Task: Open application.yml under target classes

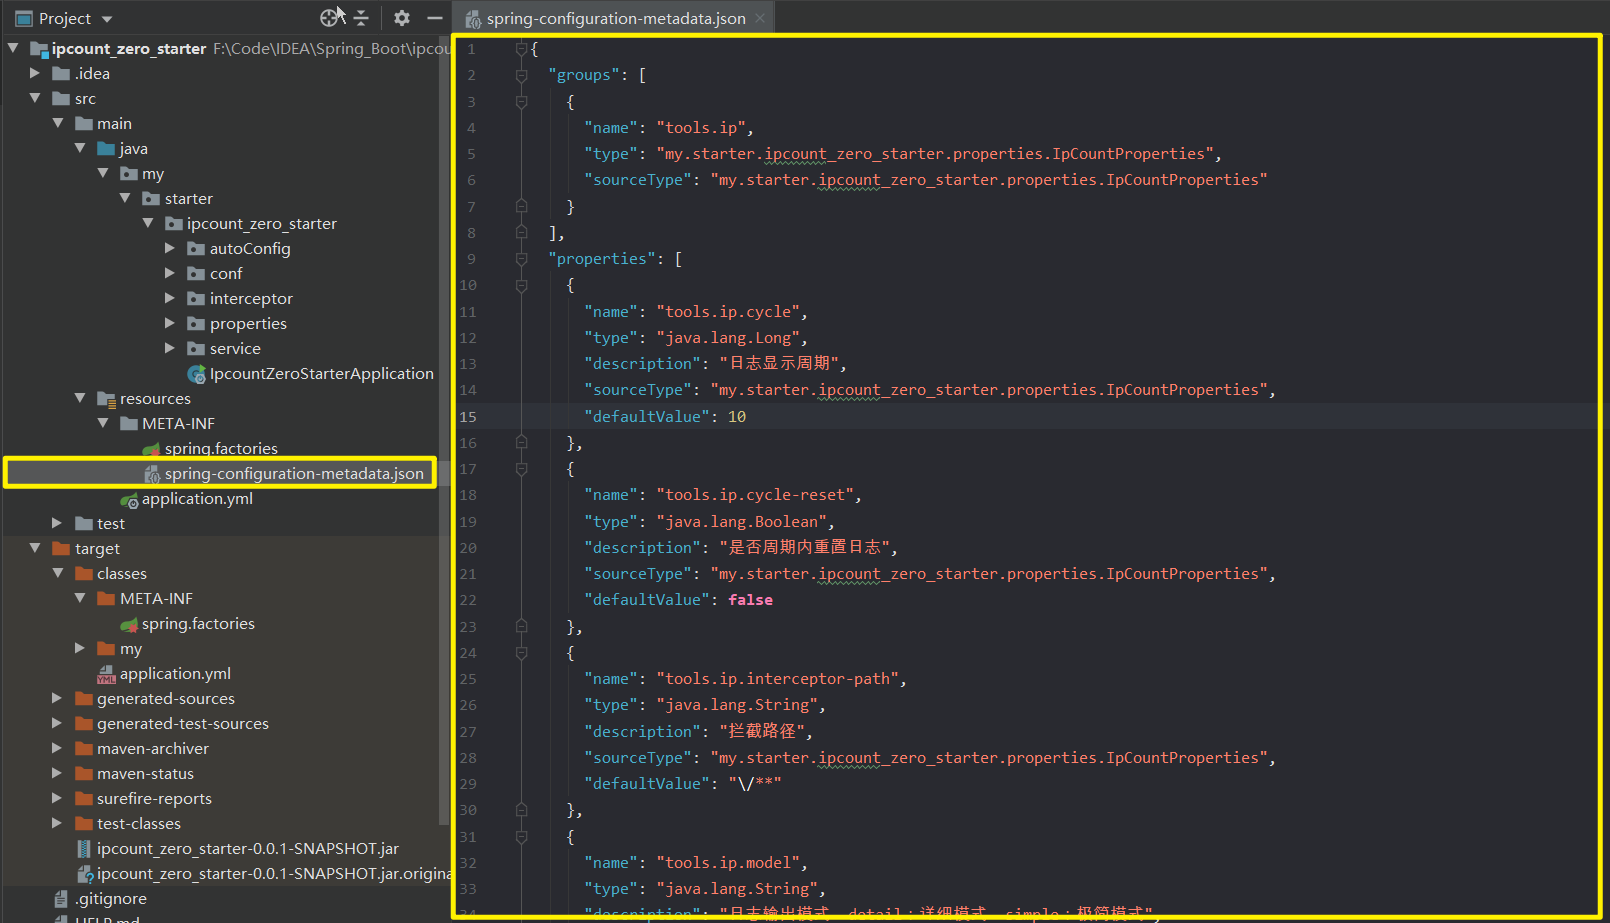Action: tap(175, 673)
